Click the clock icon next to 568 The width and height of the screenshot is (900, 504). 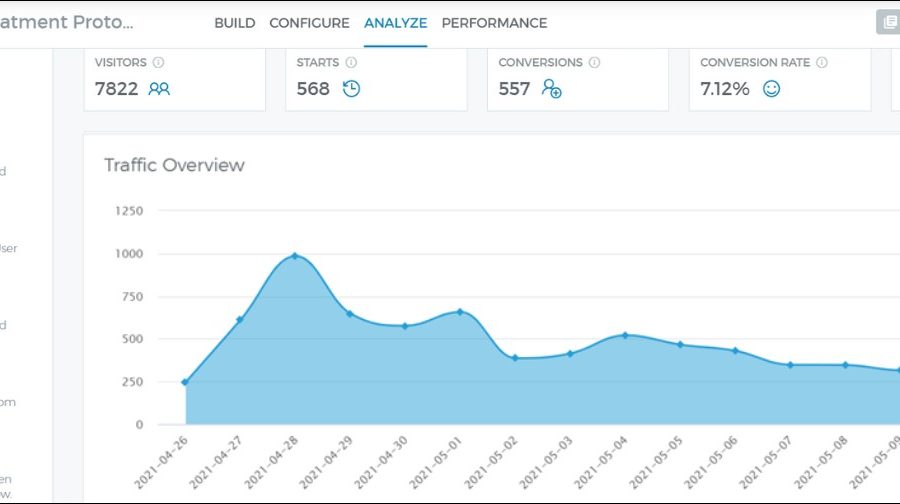pyautogui.click(x=351, y=89)
